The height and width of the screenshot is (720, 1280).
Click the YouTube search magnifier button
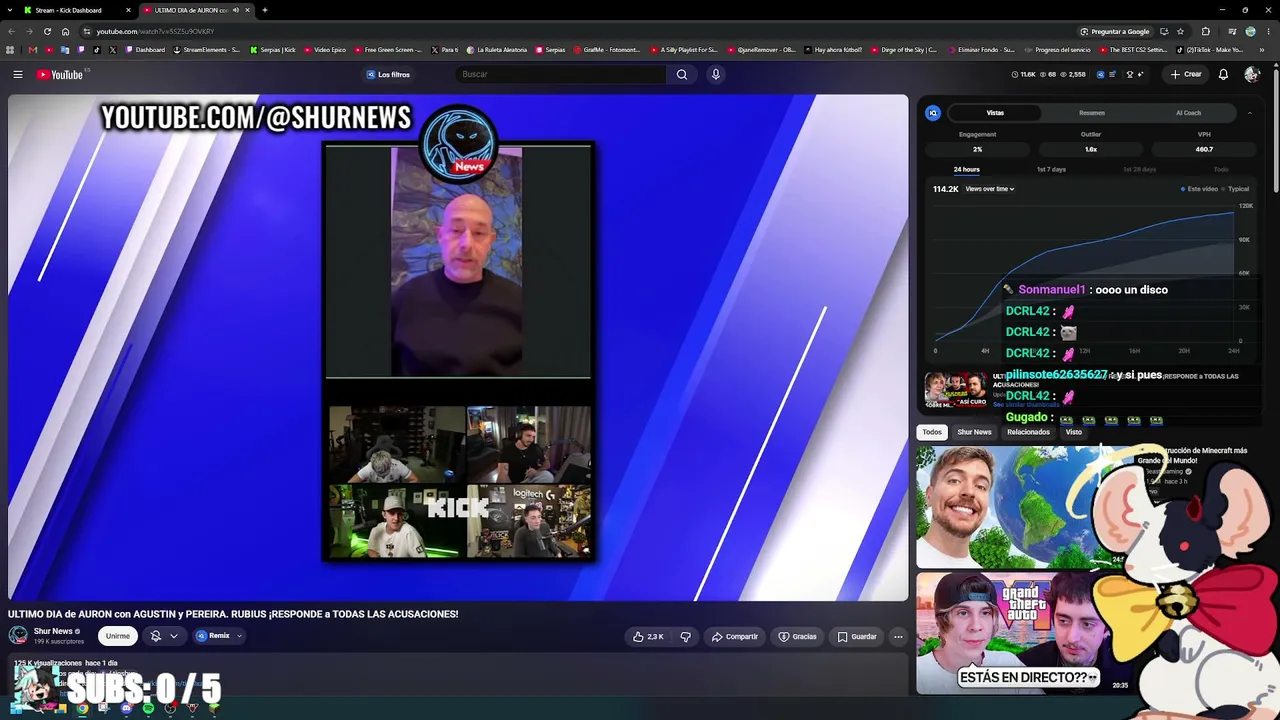[x=682, y=74]
